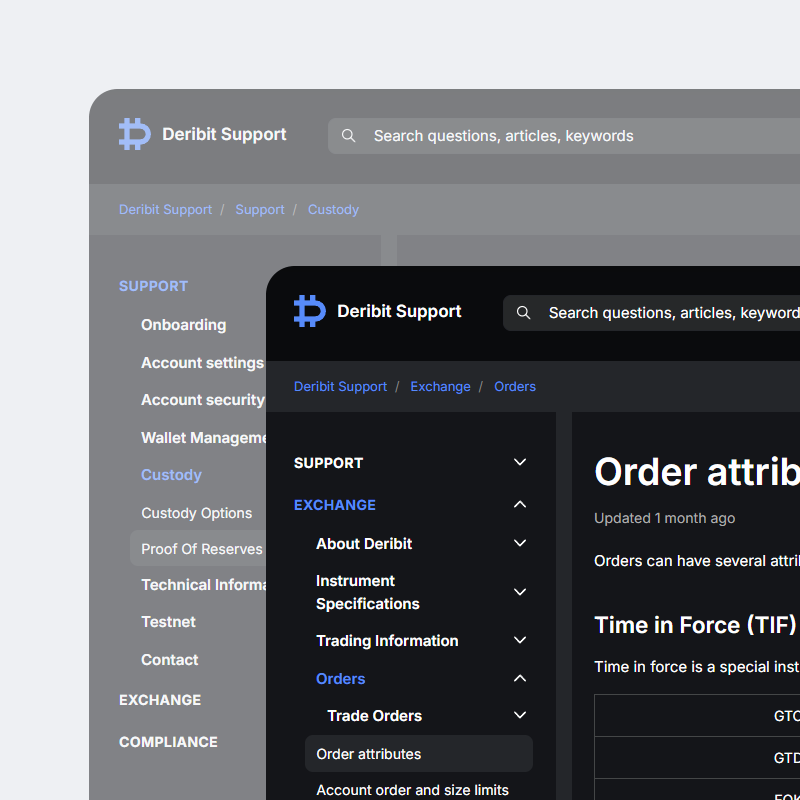Expand the SUPPORT section chevron
The width and height of the screenshot is (800, 800).
[520, 462]
